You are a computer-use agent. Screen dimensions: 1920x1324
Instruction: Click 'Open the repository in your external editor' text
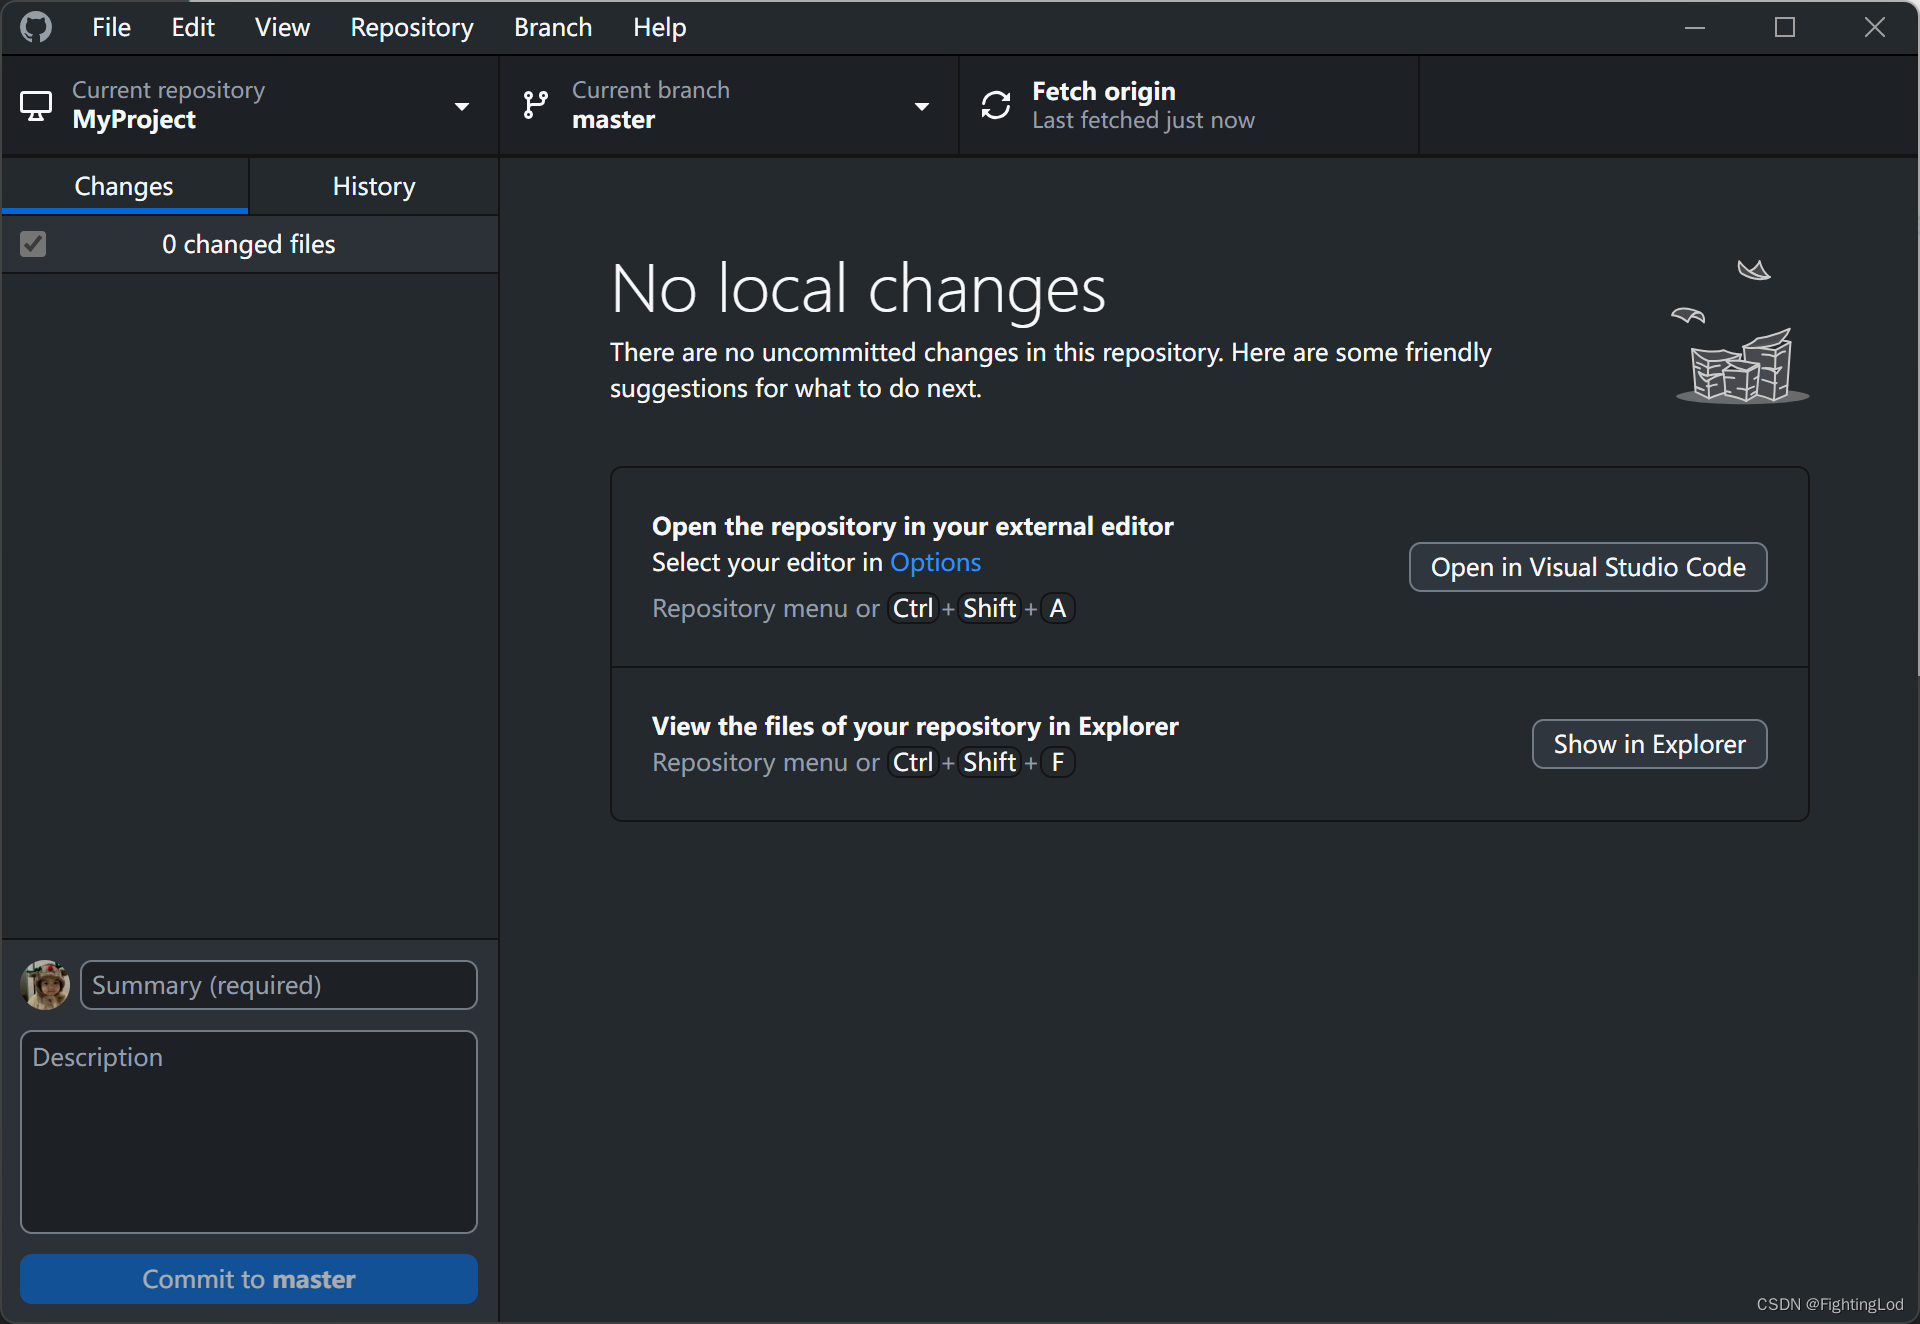coord(913,526)
